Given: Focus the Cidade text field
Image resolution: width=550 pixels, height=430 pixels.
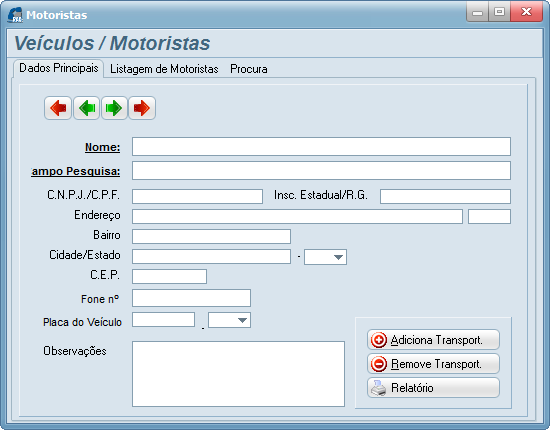Looking at the screenshot, I should coord(212,256).
